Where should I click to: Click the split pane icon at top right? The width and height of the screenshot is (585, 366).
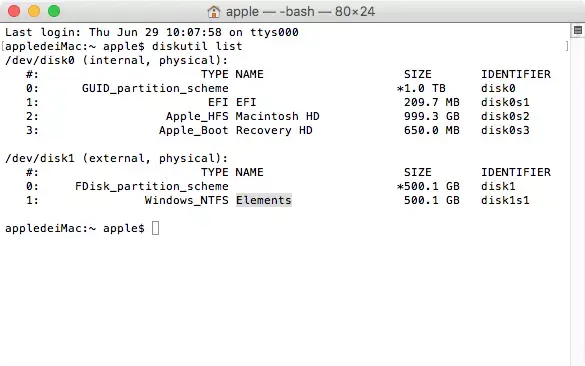click(578, 30)
